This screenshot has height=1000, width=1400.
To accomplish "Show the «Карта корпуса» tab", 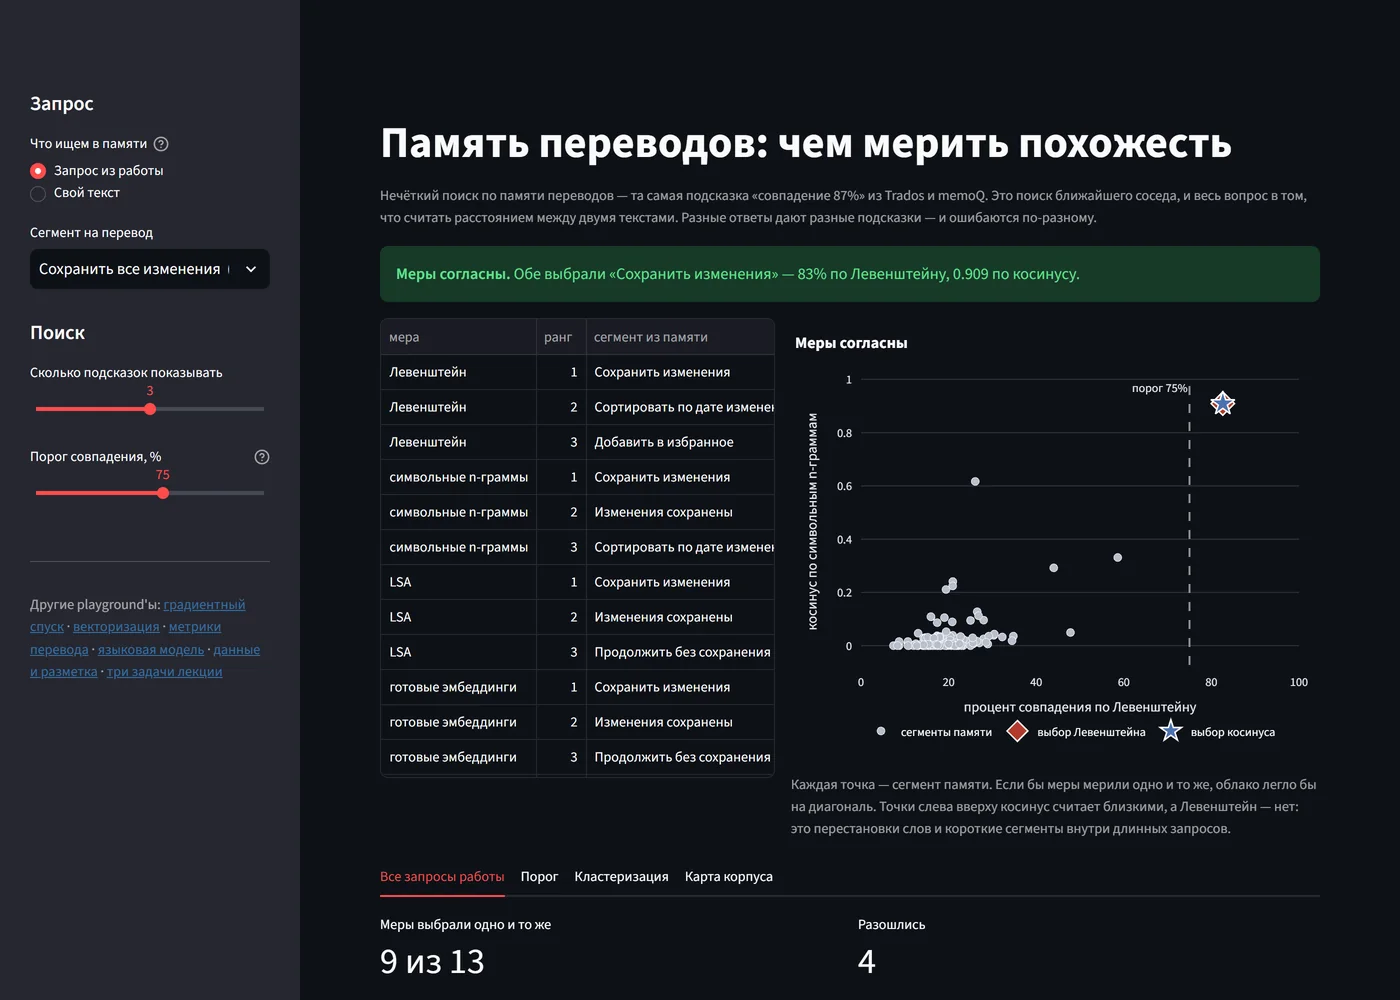I will click(729, 876).
